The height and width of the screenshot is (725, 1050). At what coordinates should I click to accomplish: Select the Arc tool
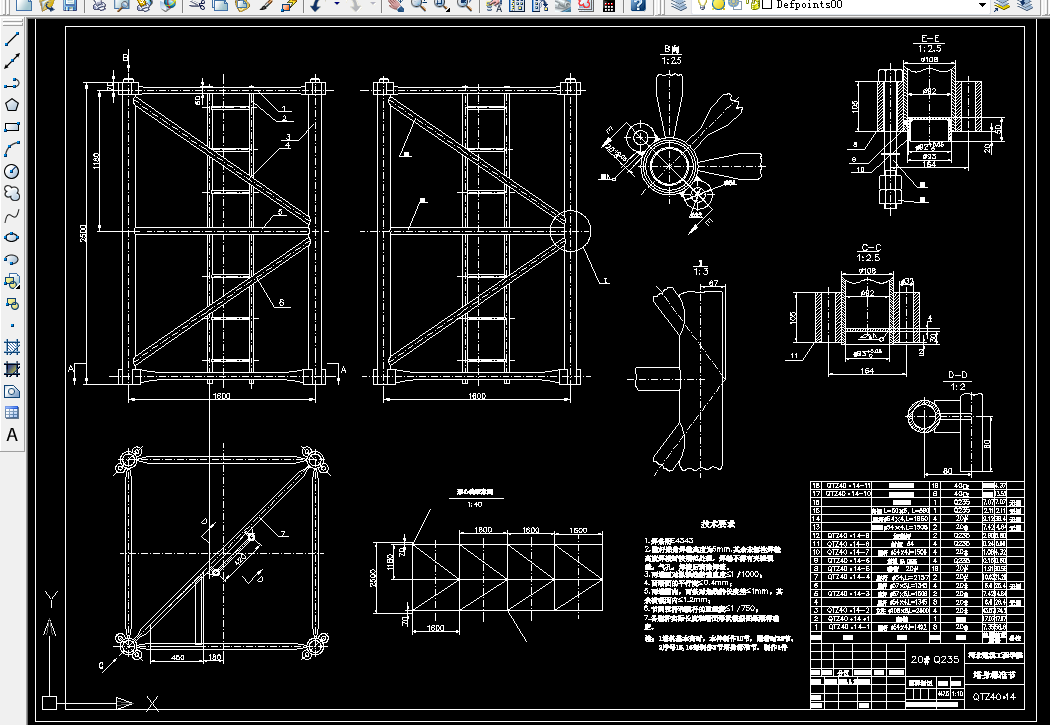11,149
